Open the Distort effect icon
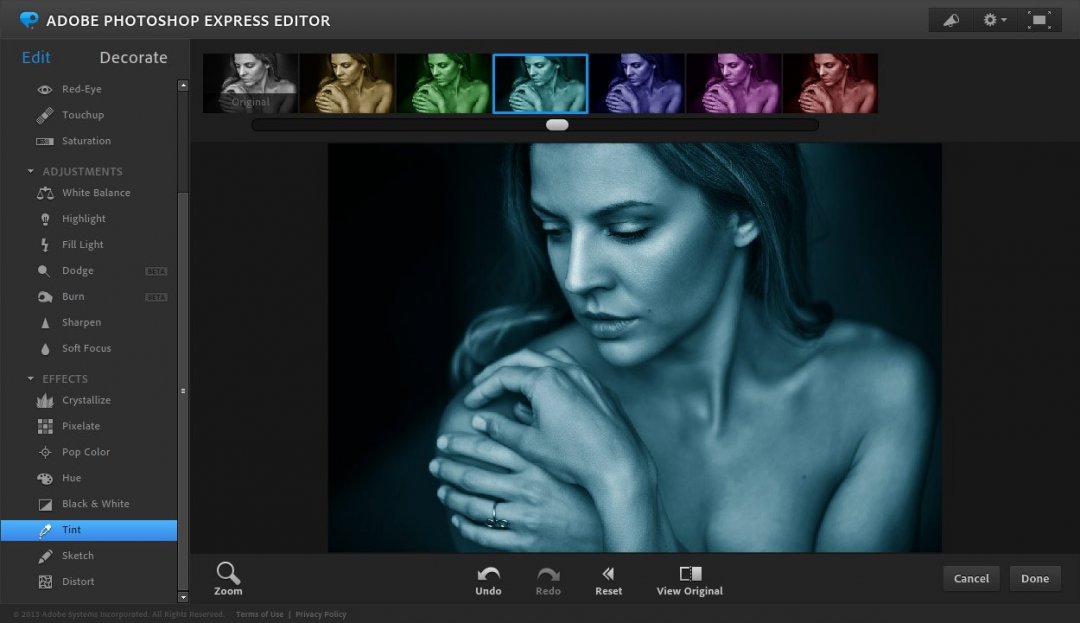 click(x=45, y=582)
